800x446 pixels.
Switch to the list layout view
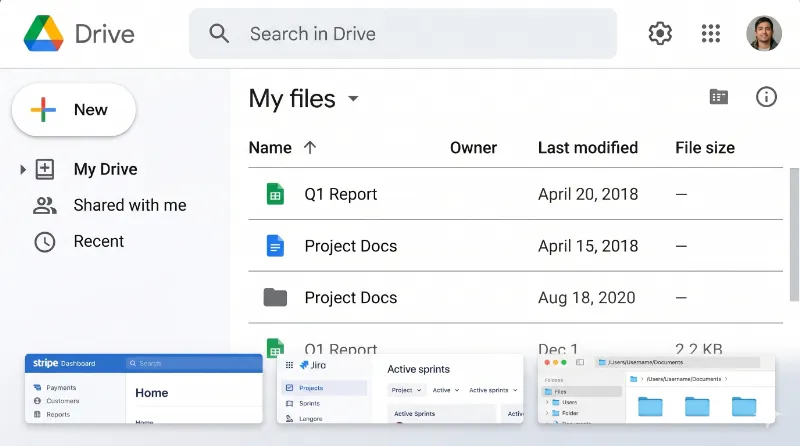(x=719, y=97)
